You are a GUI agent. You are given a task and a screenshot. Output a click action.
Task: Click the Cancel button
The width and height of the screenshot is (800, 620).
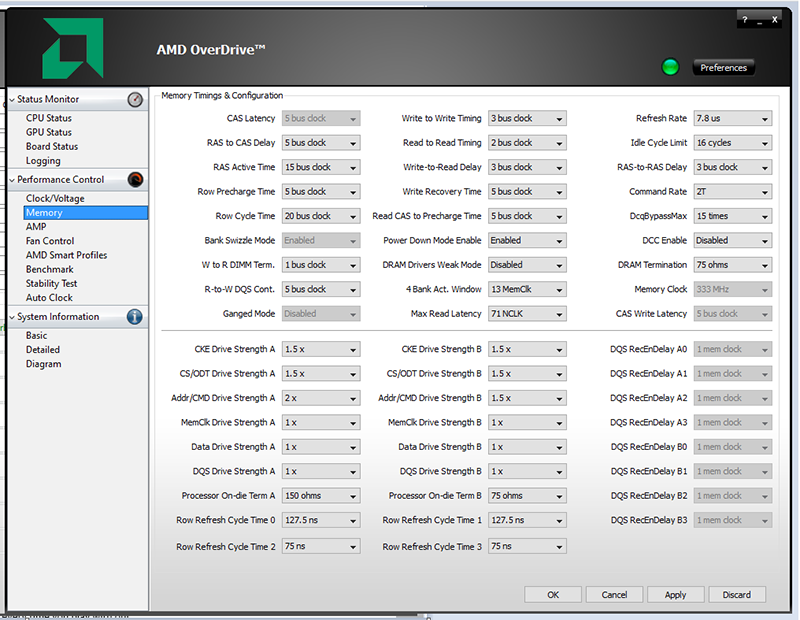(x=614, y=595)
